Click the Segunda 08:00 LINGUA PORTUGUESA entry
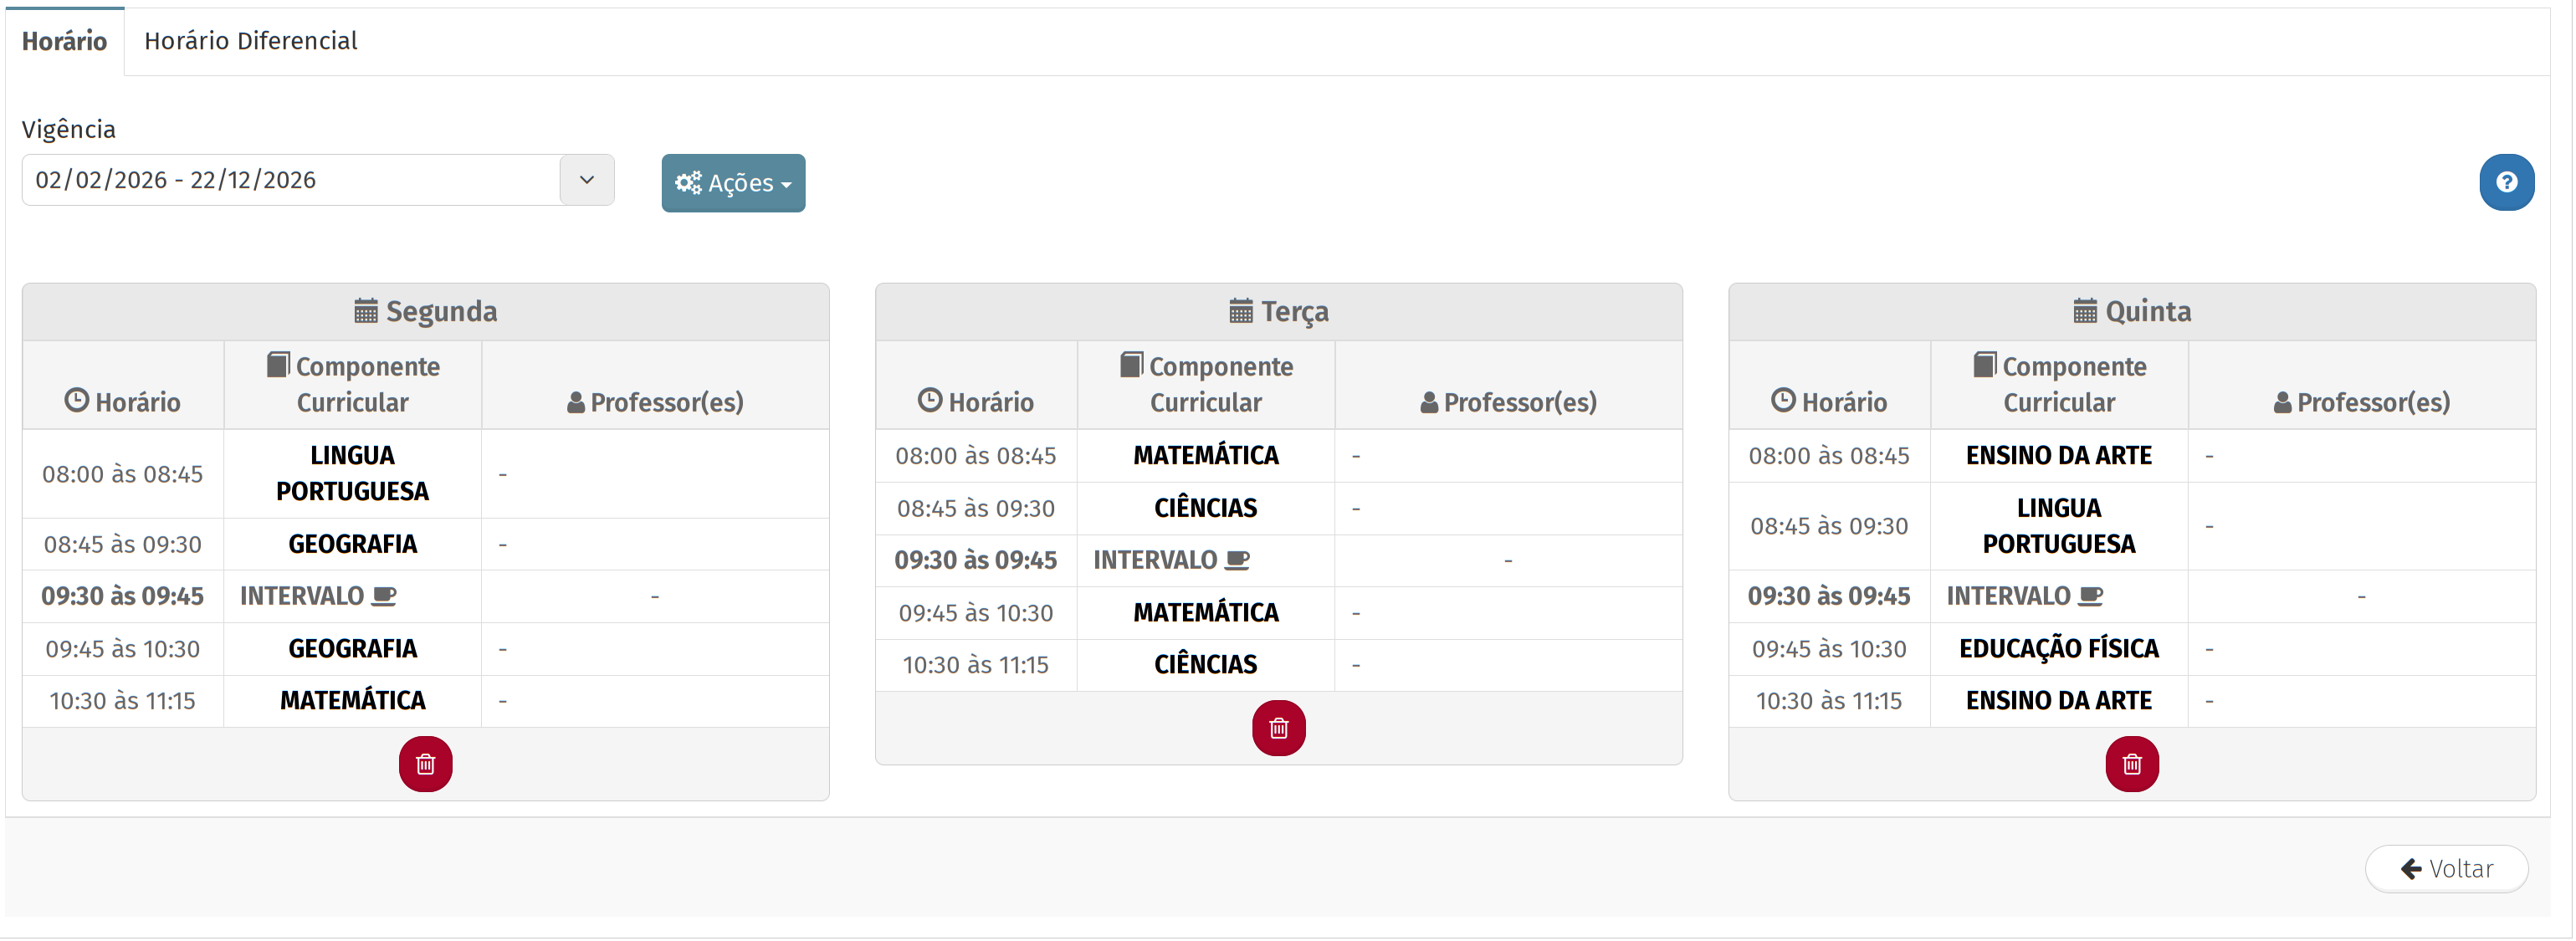Viewport: 2576px width, 941px height. pyautogui.click(x=352, y=473)
